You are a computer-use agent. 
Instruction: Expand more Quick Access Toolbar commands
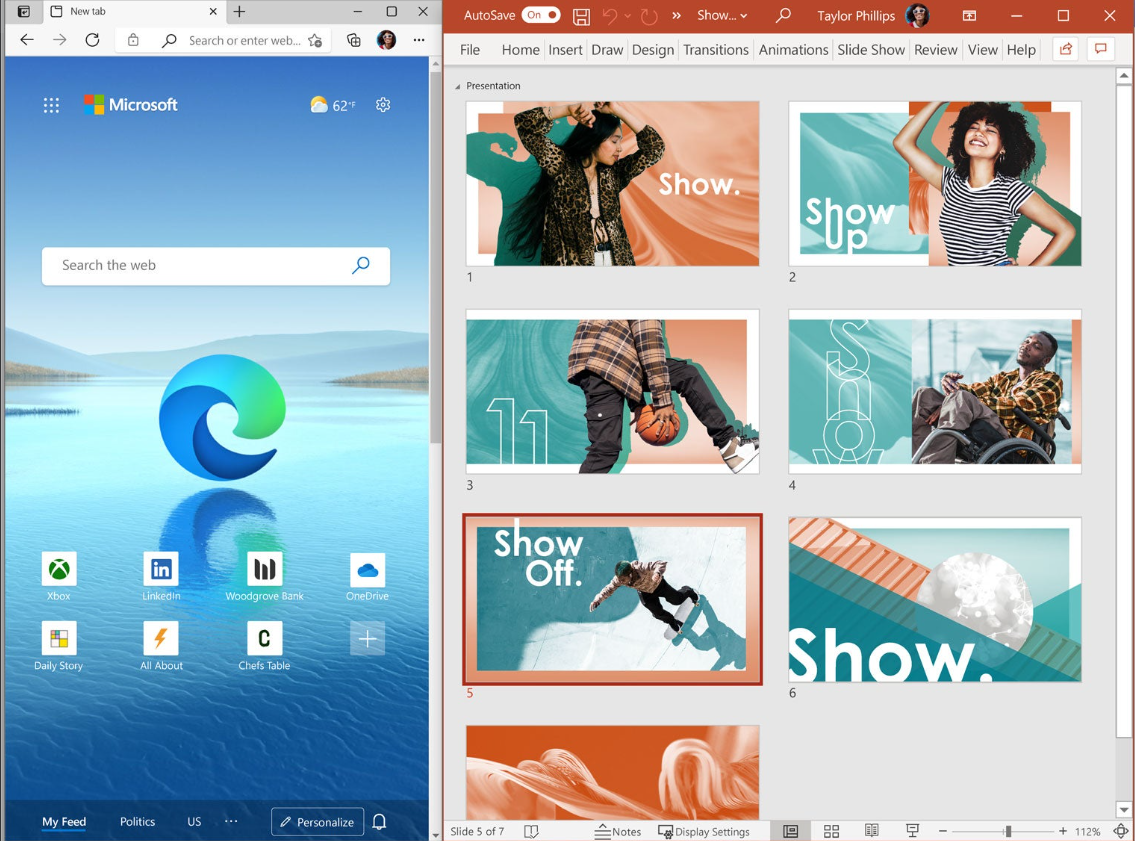[676, 15]
